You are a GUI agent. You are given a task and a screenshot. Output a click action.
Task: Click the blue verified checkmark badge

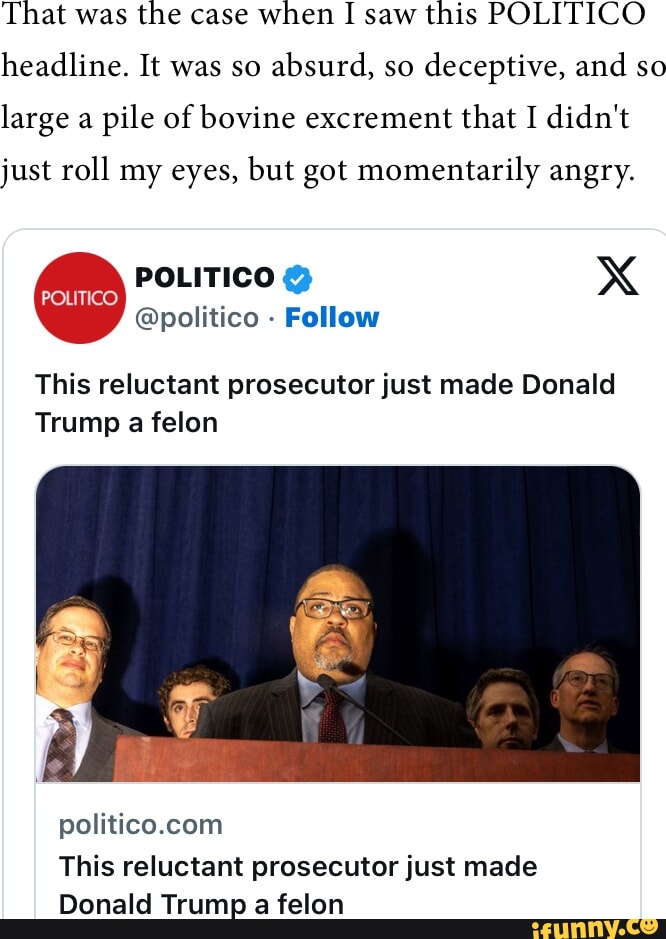[x=295, y=278]
